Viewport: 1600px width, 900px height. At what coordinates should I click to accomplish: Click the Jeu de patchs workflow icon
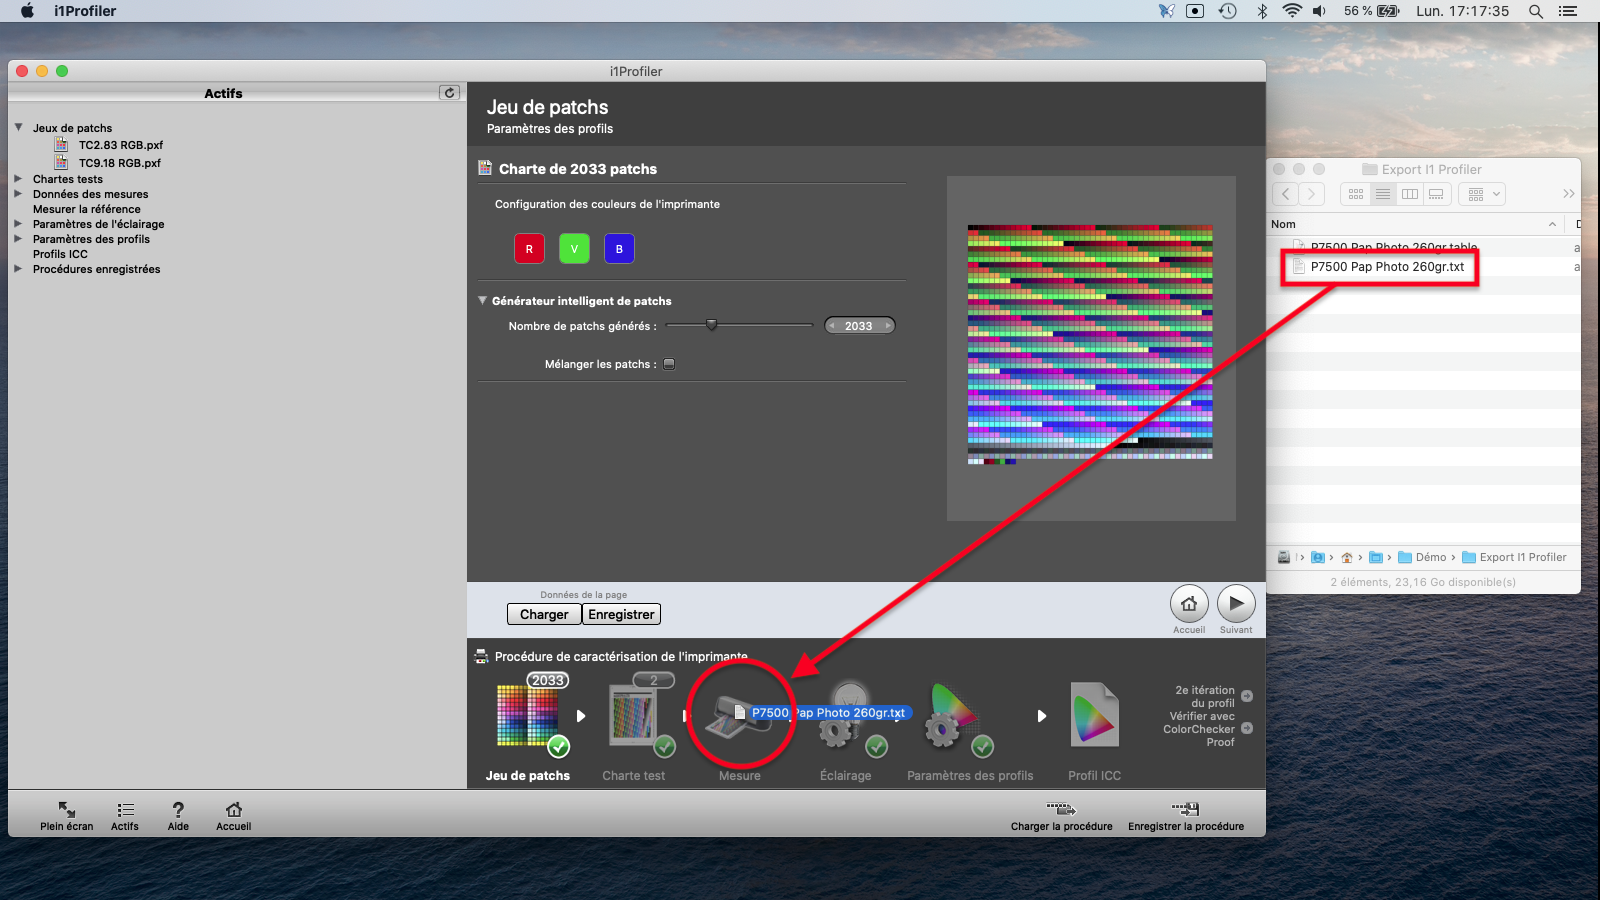click(528, 716)
